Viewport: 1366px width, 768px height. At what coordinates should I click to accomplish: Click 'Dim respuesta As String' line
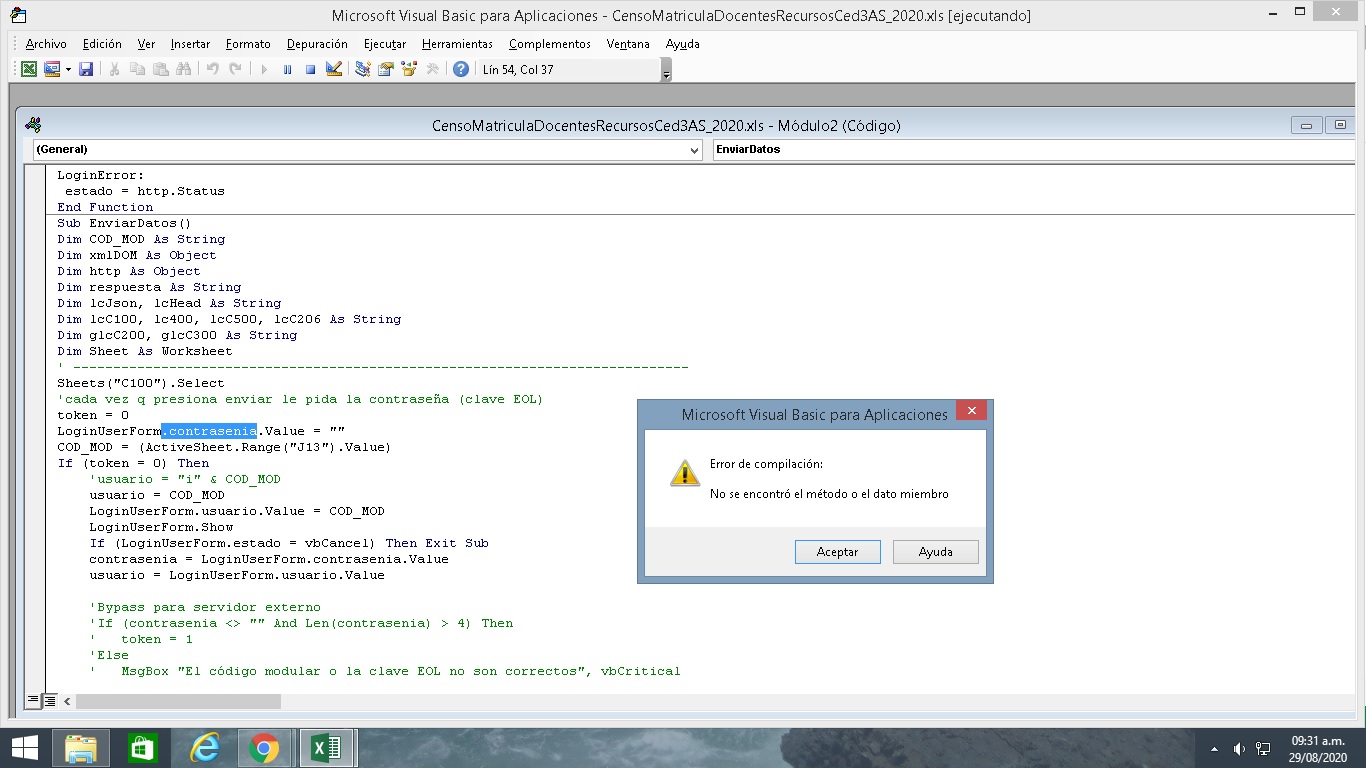click(x=149, y=287)
